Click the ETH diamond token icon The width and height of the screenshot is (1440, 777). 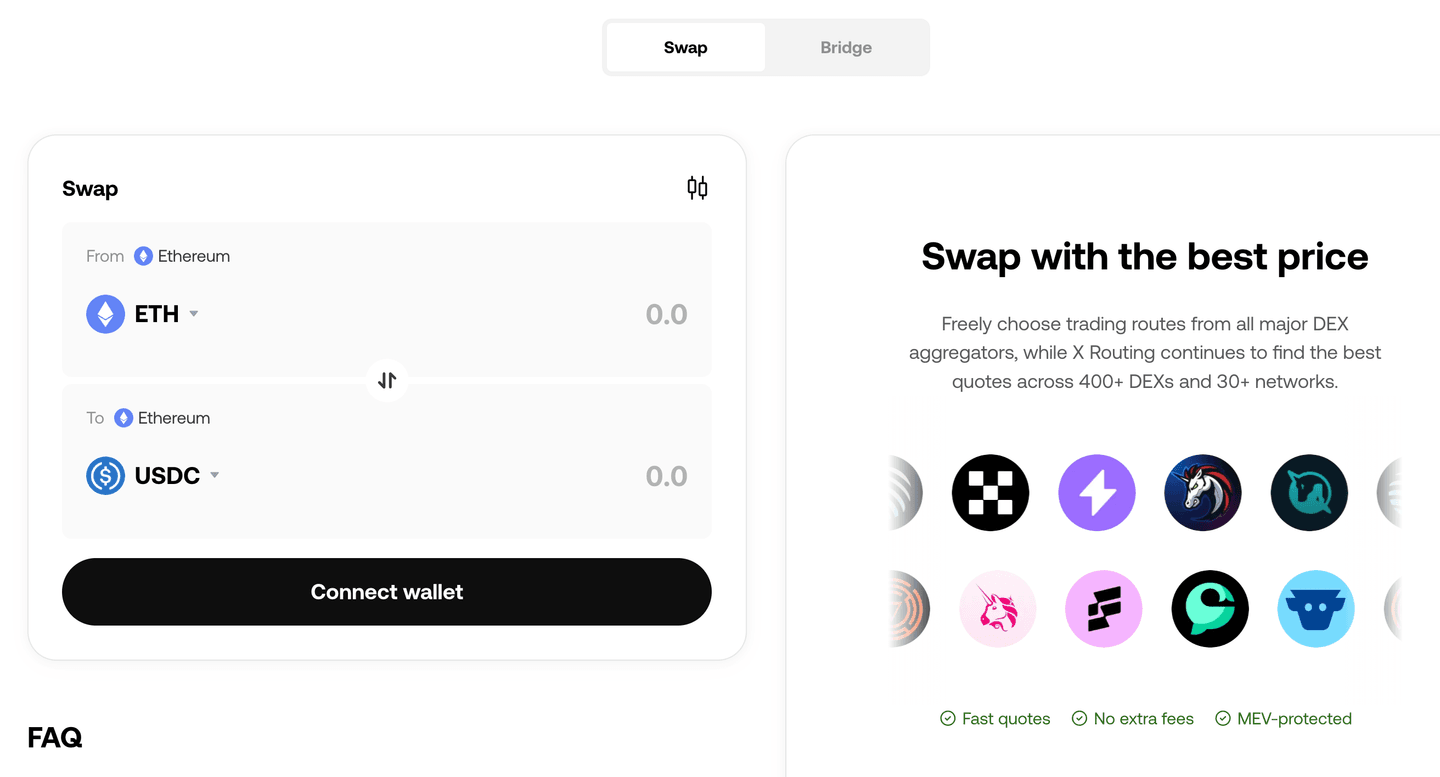(x=105, y=313)
